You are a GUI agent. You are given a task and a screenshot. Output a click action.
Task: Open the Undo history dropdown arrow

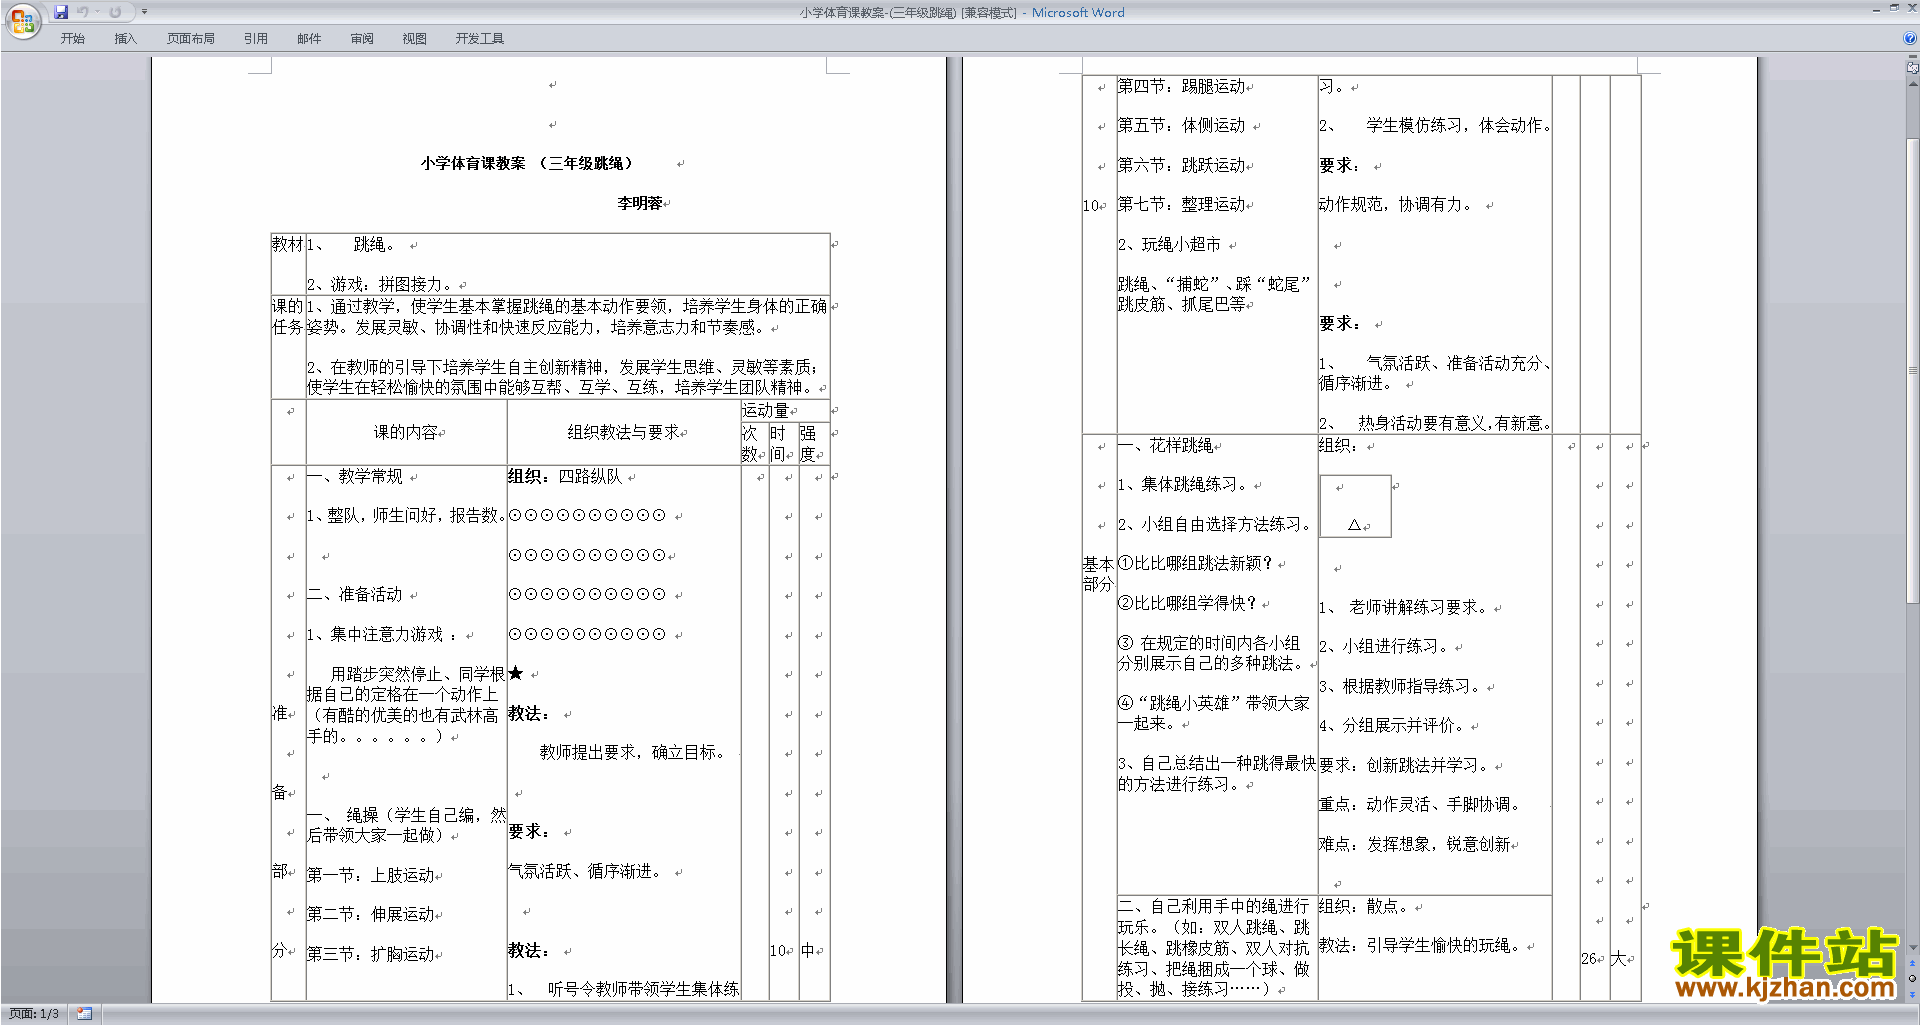tap(97, 12)
